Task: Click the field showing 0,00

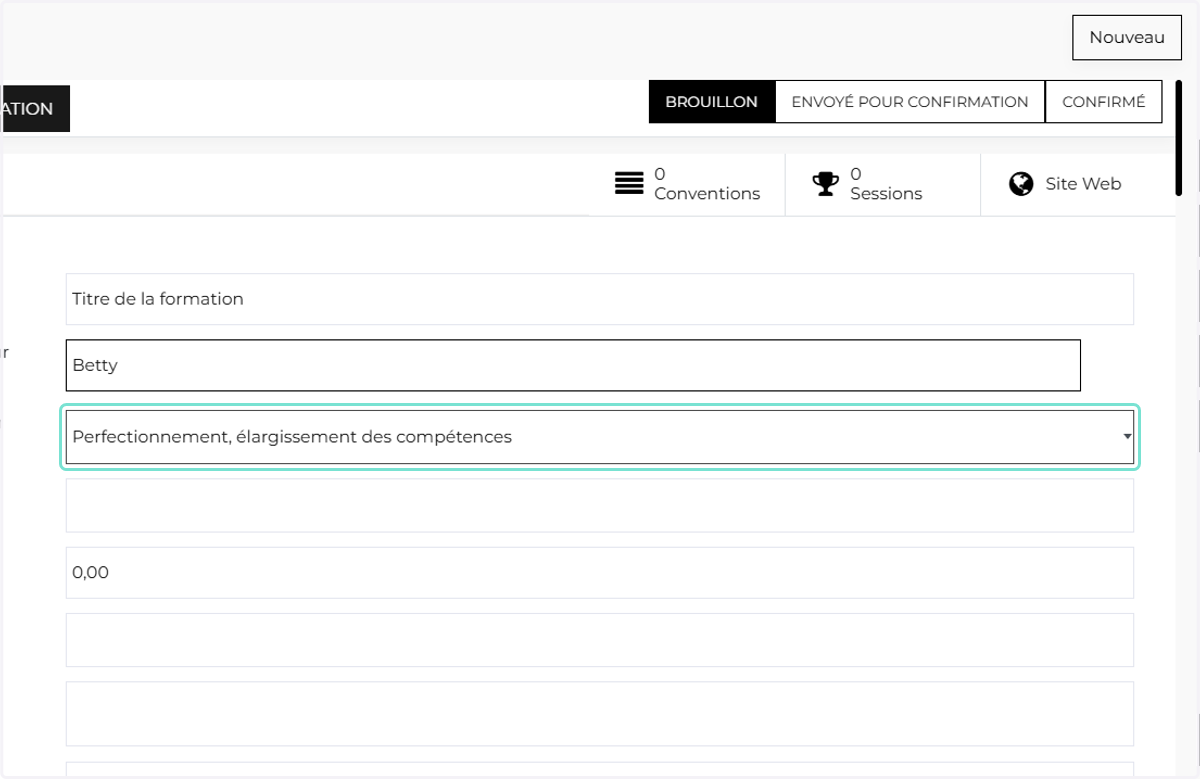Action: tap(600, 573)
